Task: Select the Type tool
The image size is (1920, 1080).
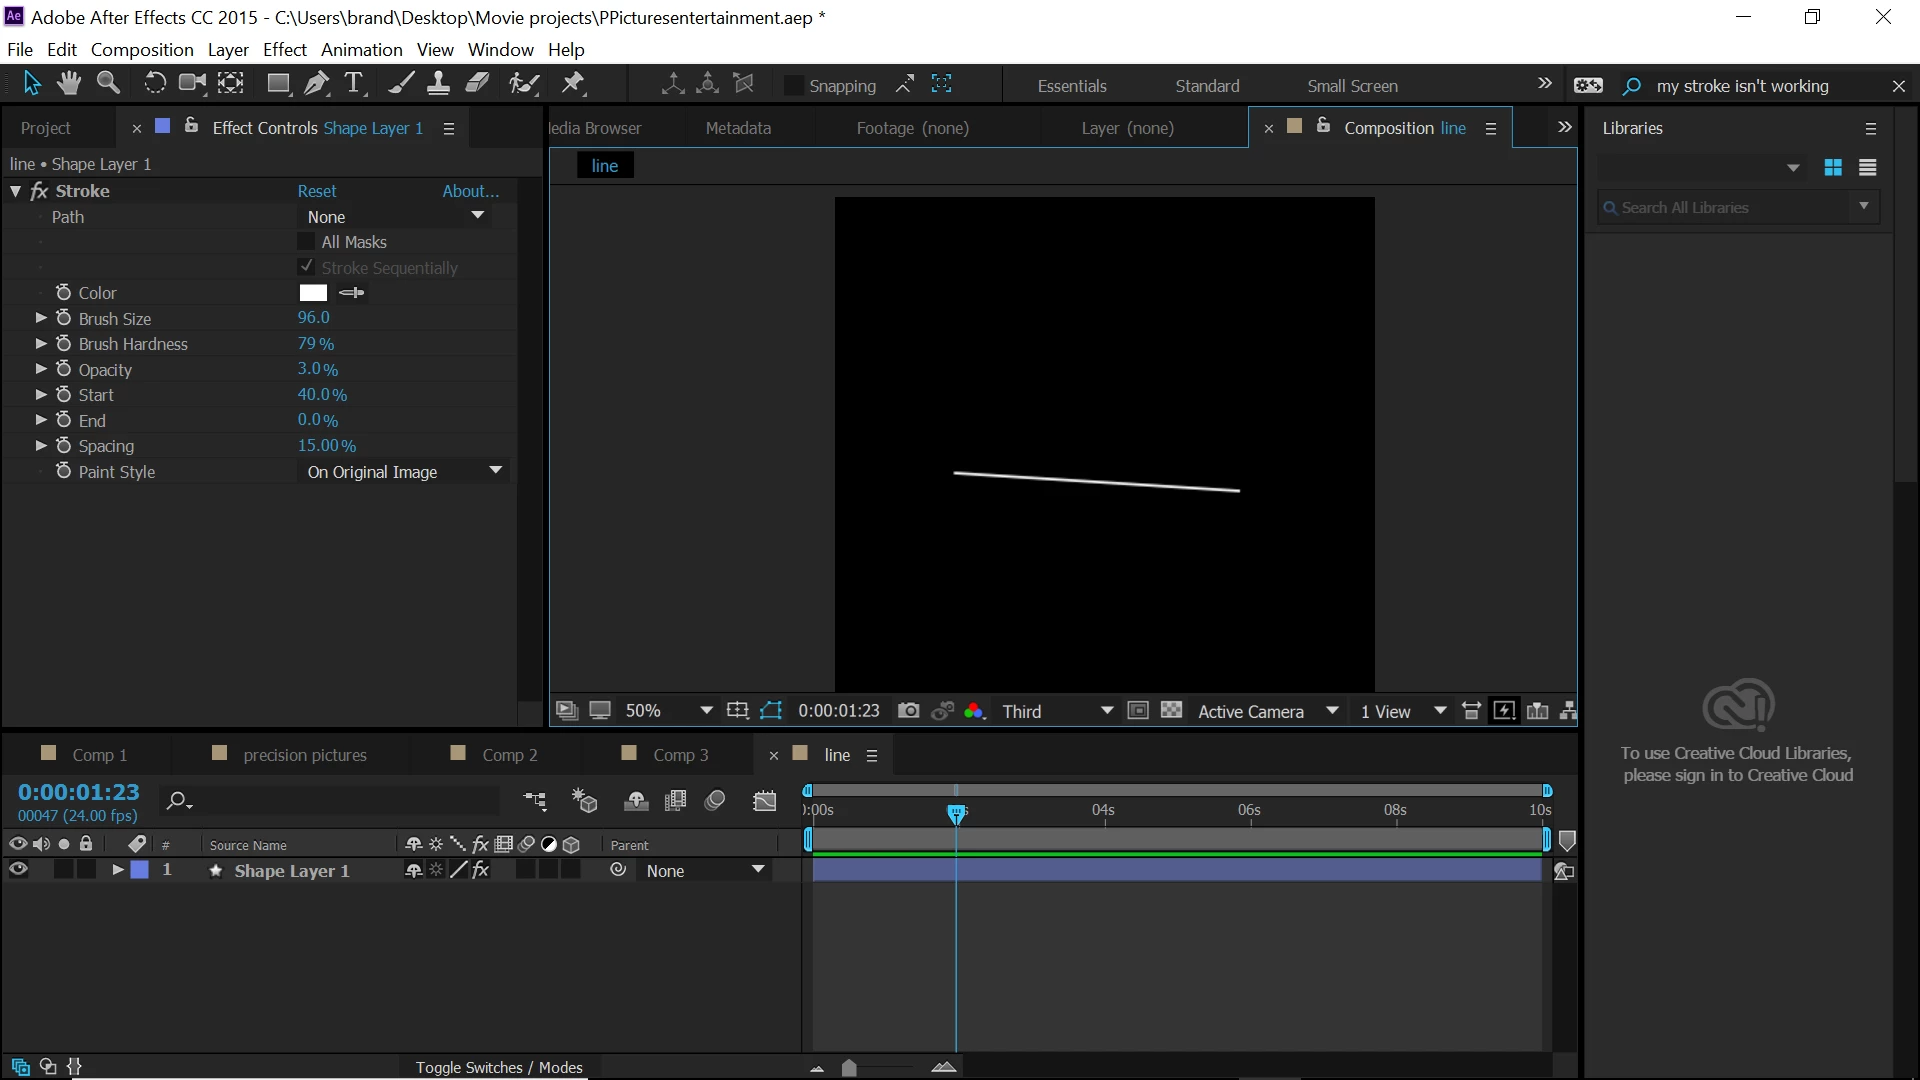Action: (x=353, y=84)
